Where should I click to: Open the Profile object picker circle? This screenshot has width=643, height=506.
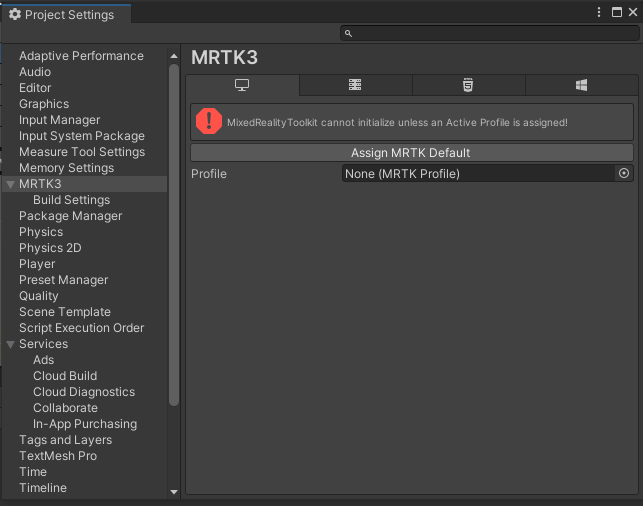624,173
